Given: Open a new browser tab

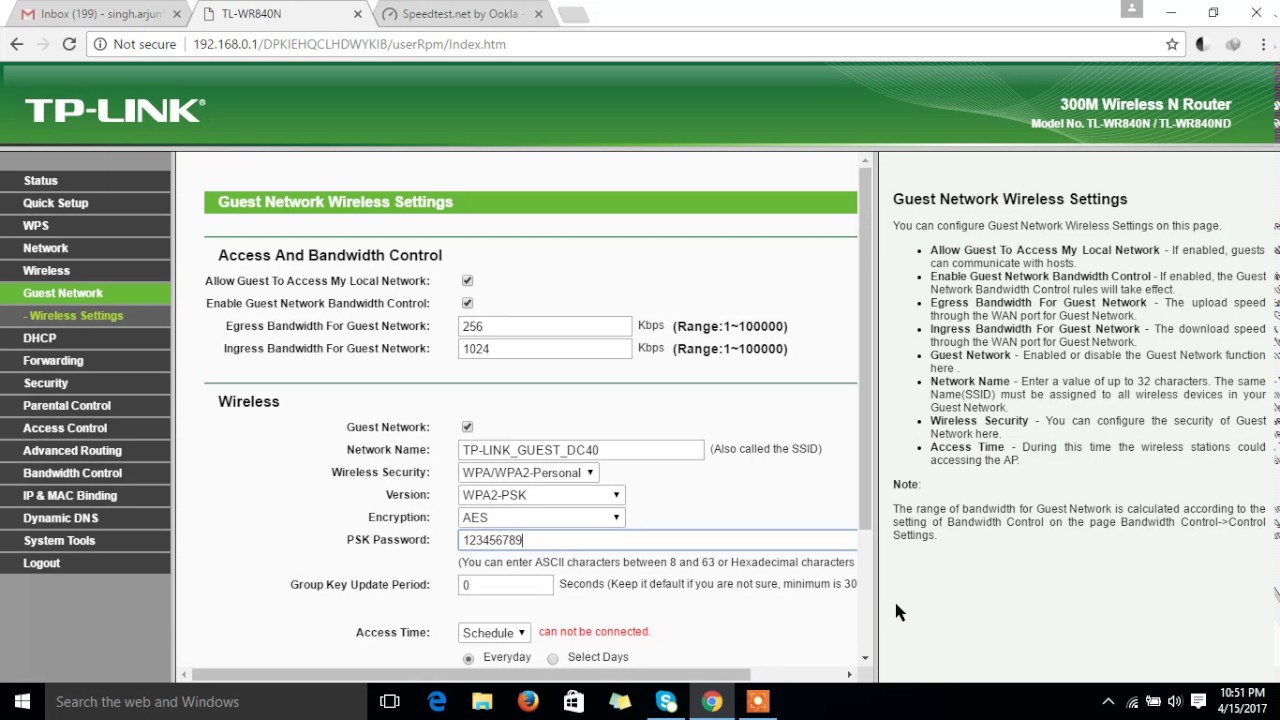Looking at the screenshot, I should coord(573,14).
